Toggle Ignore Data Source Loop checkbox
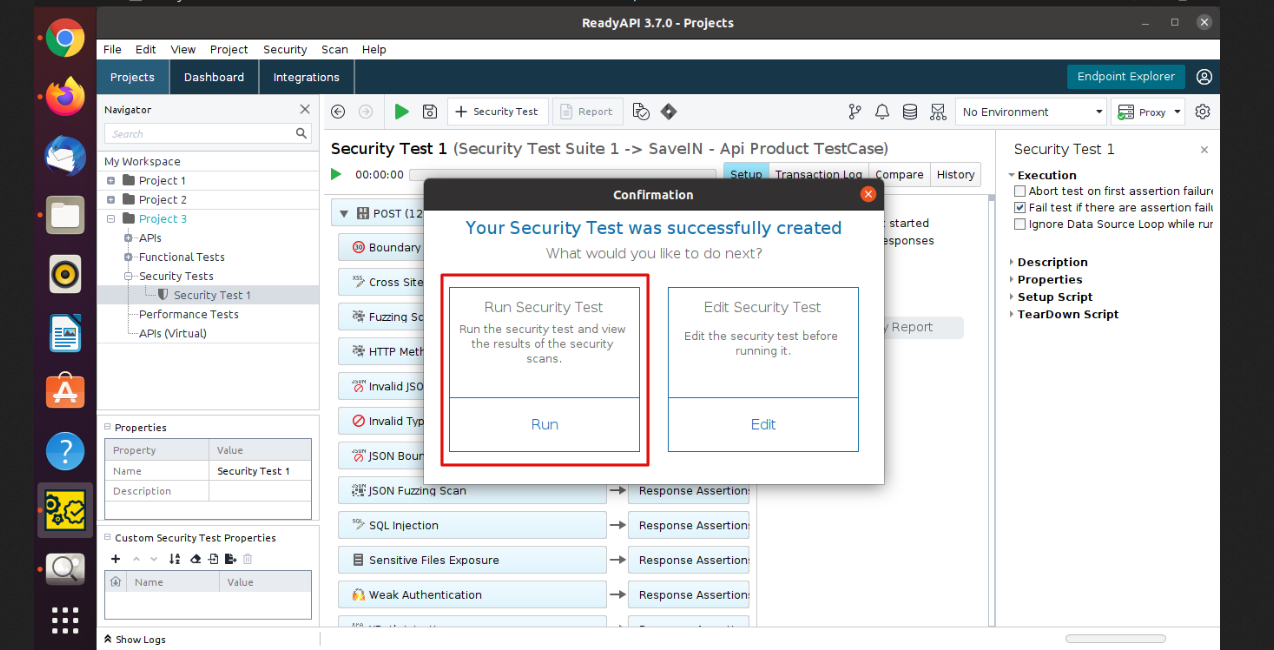The height and width of the screenshot is (650, 1274). pyautogui.click(x=1020, y=225)
